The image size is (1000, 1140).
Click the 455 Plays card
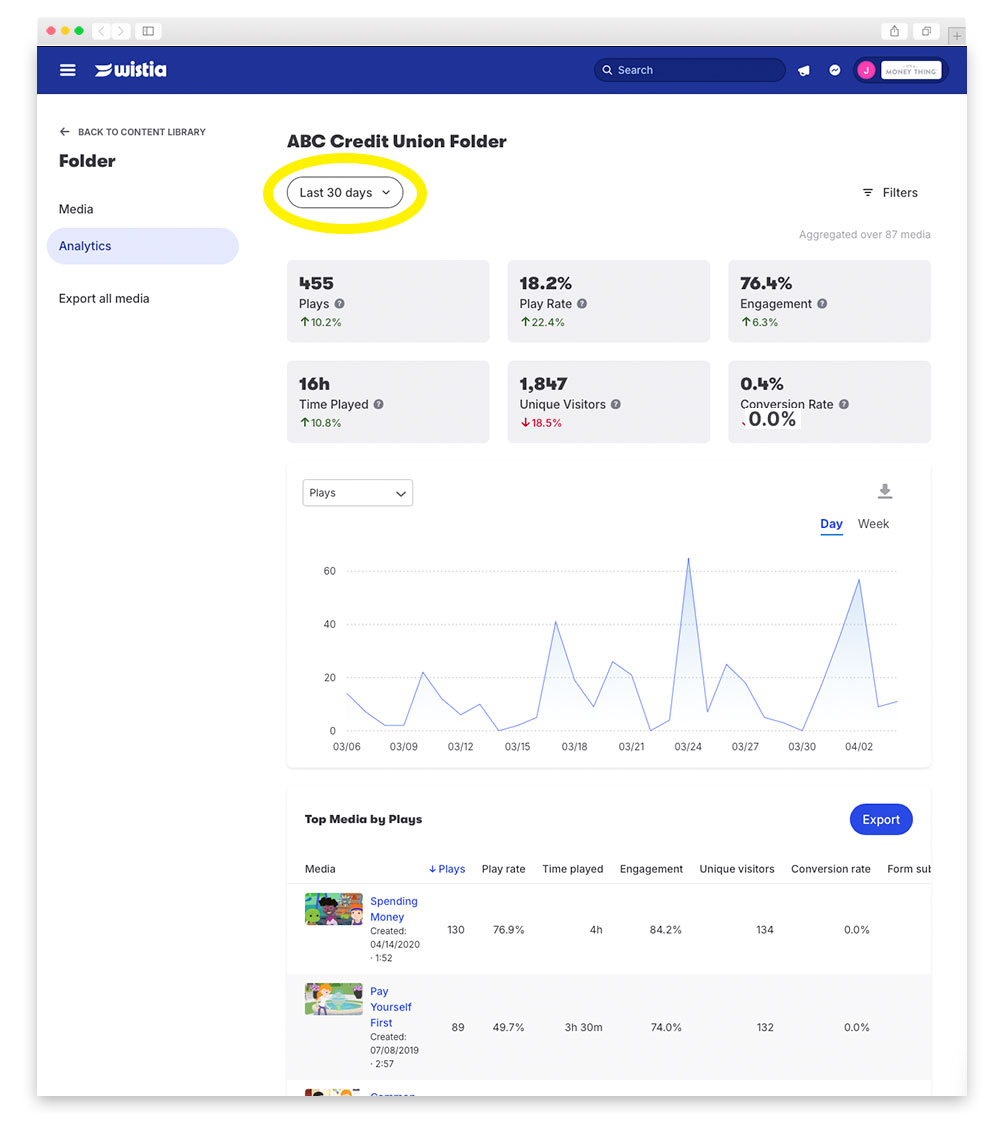pyautogui.click(x=388, y=301)
